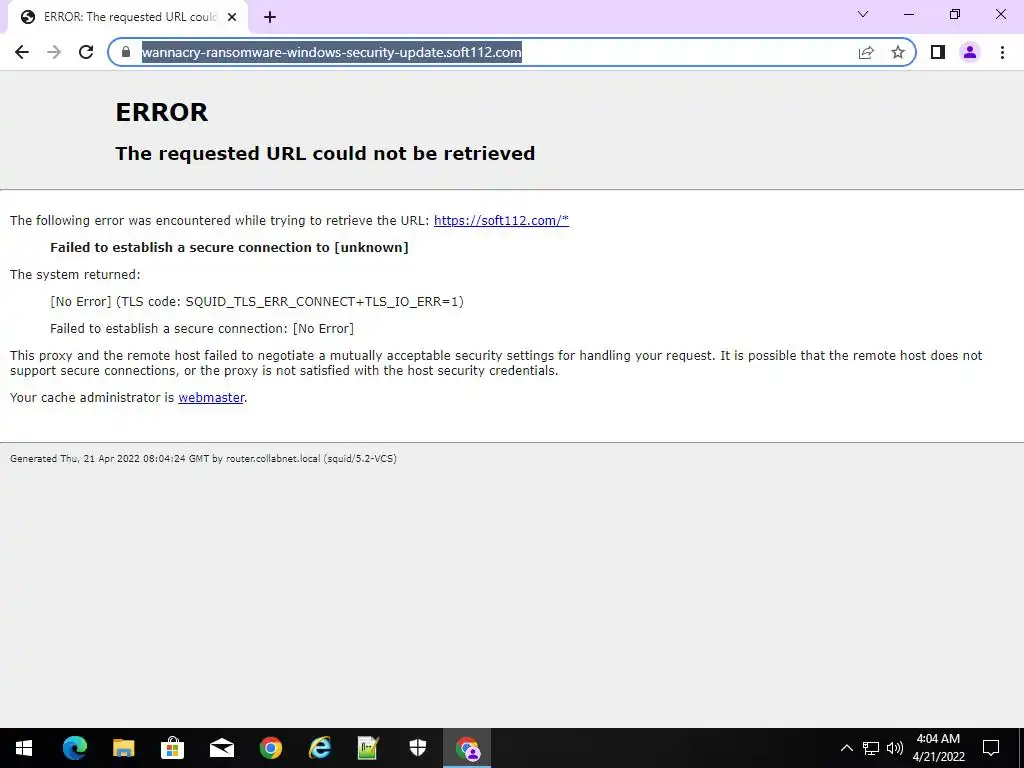This screenshot has height=768, width=1024.
Task: Click the webmaster link
Action: [x=211, y=398]
